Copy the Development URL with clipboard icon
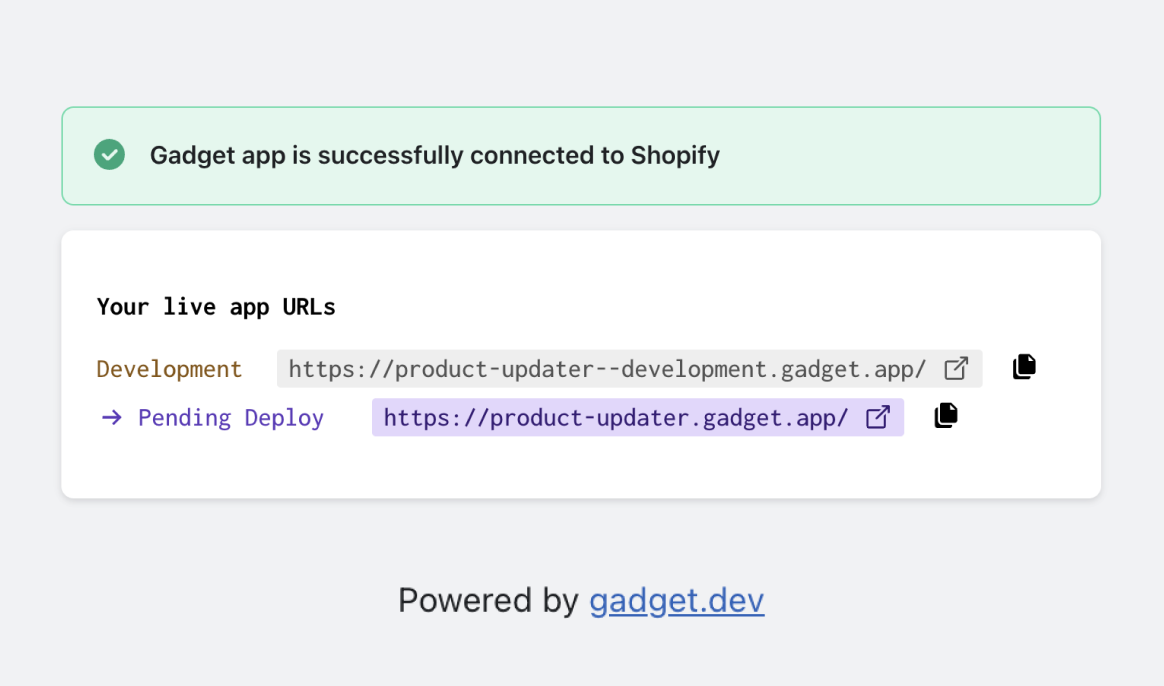Viewport: 1164px width, 686px height. 1024,367
